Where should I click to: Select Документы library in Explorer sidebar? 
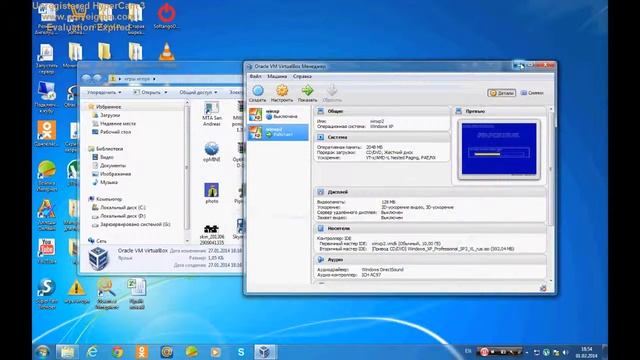(113, 166)
